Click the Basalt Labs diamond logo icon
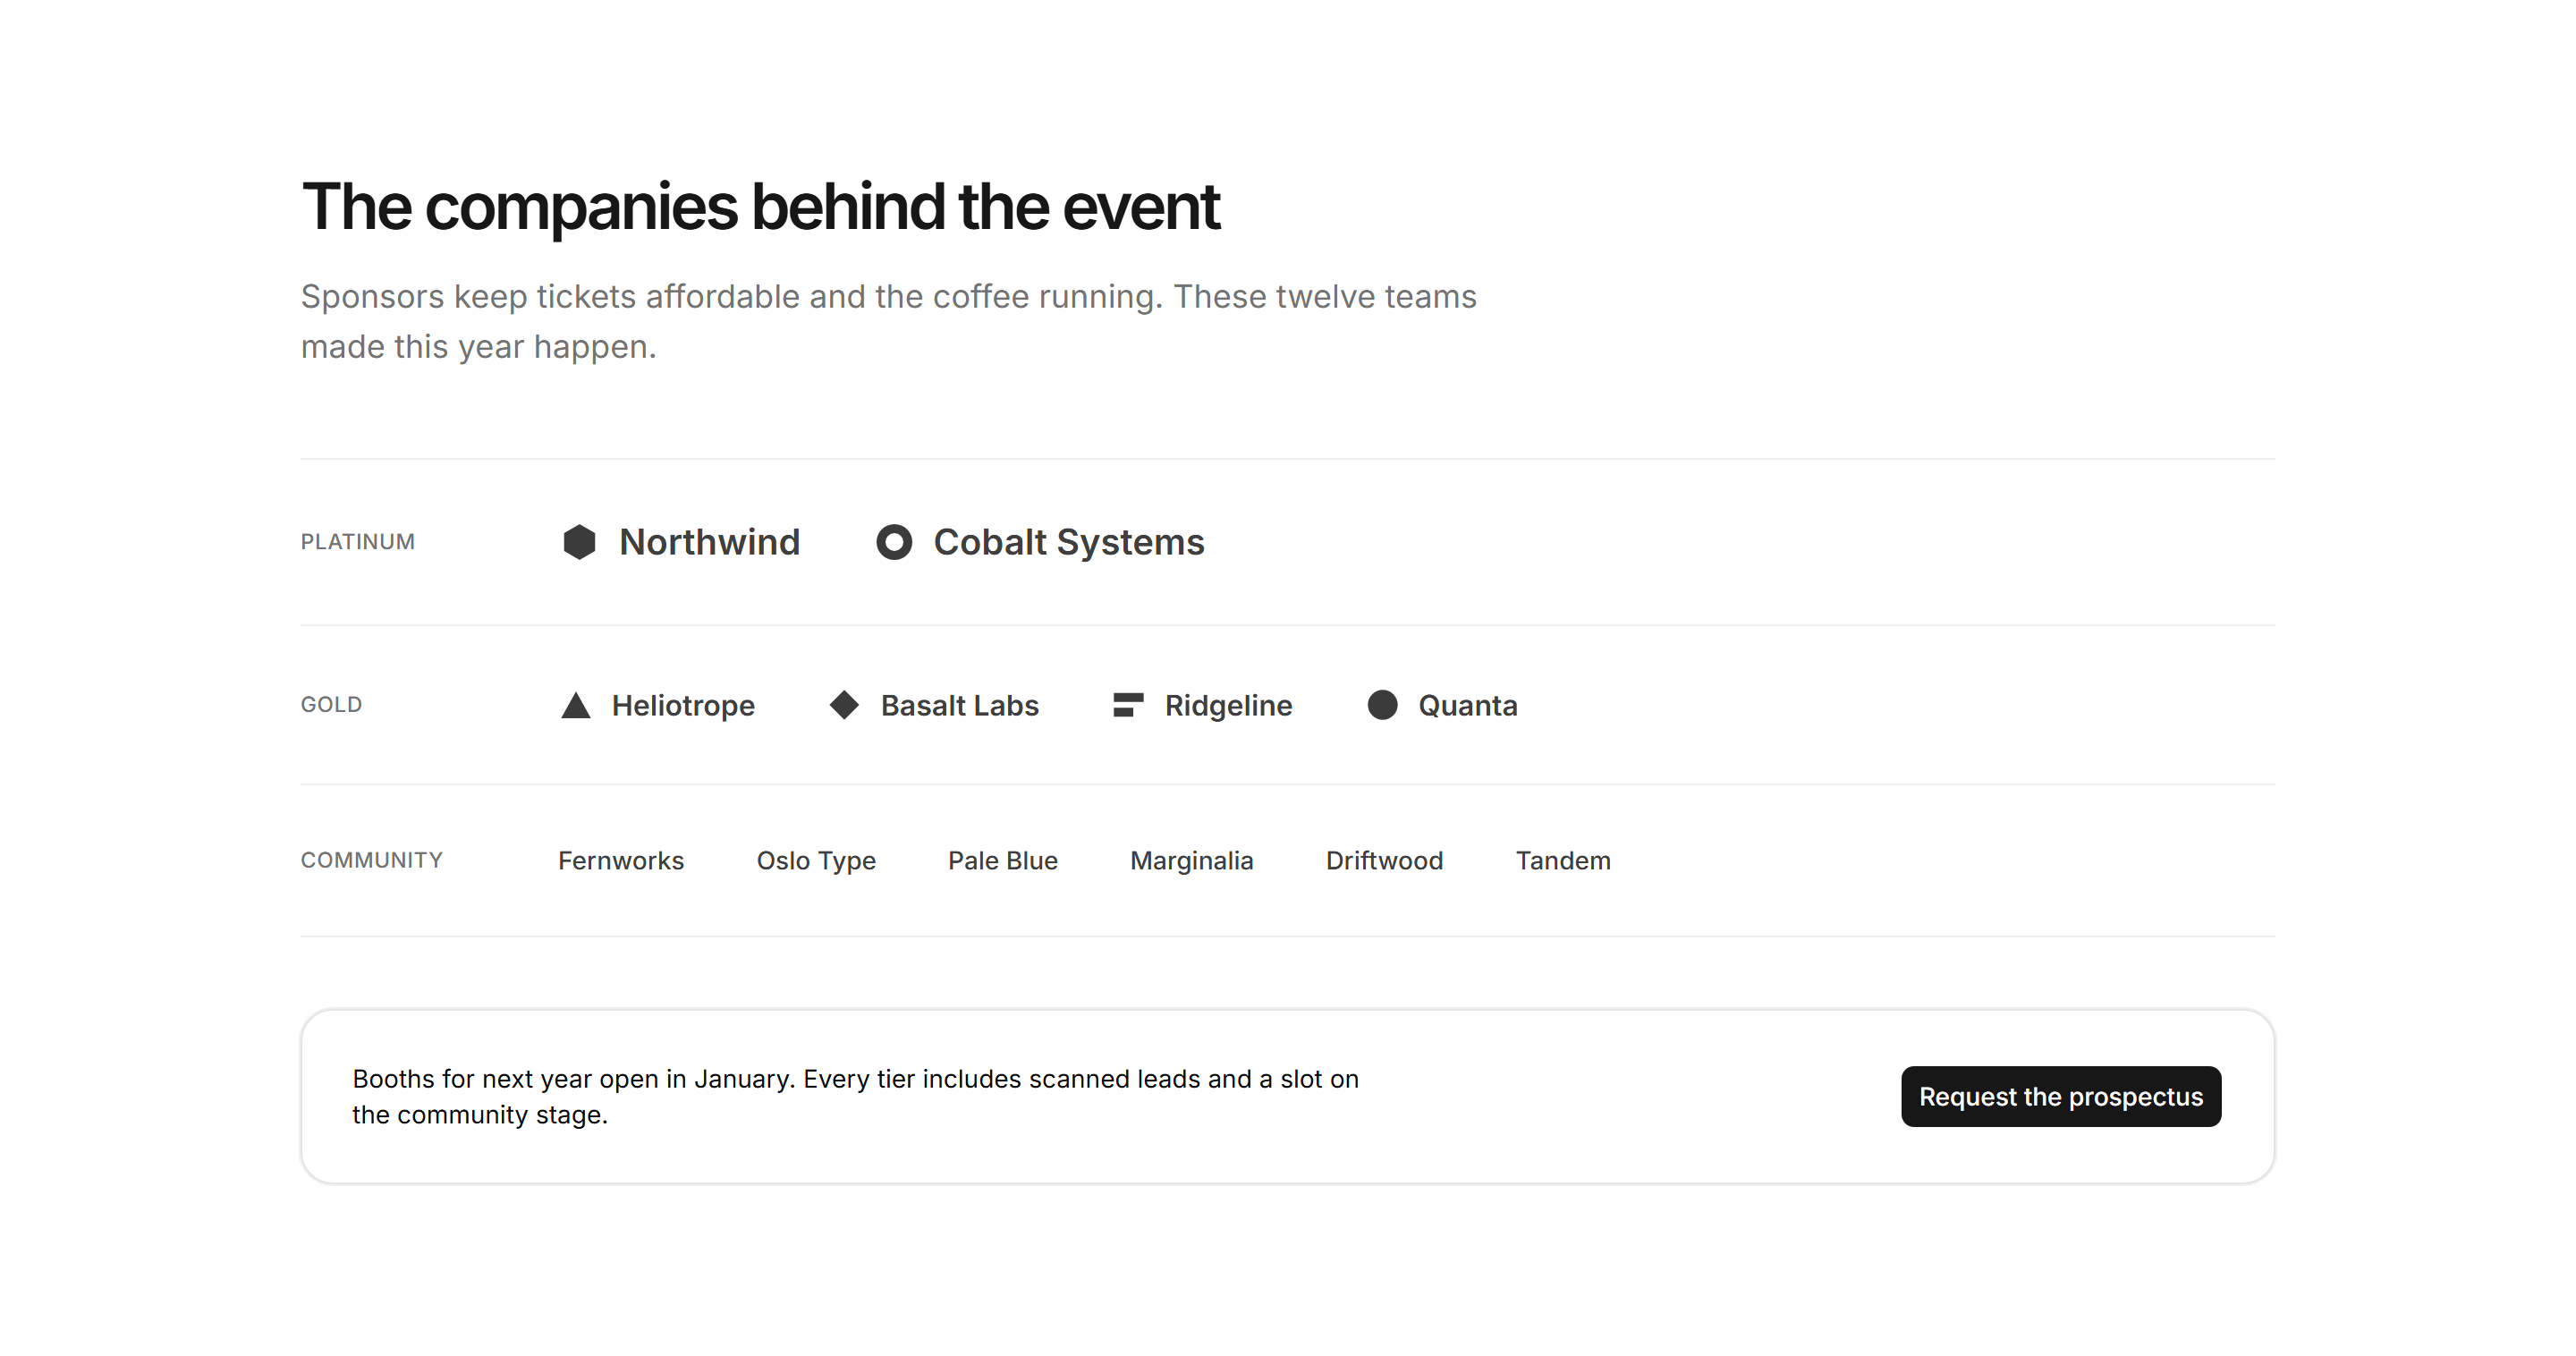This screenshot has width=2576, height=1356. 844,705
